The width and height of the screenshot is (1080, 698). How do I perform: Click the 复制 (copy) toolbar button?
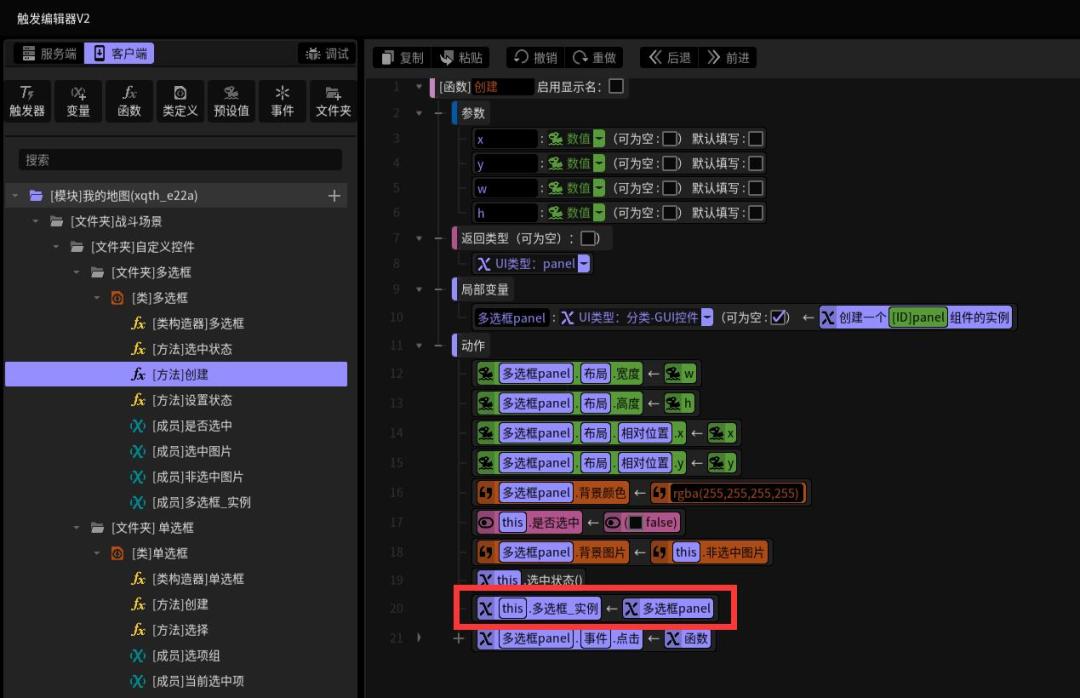click(x=403, y=57)
